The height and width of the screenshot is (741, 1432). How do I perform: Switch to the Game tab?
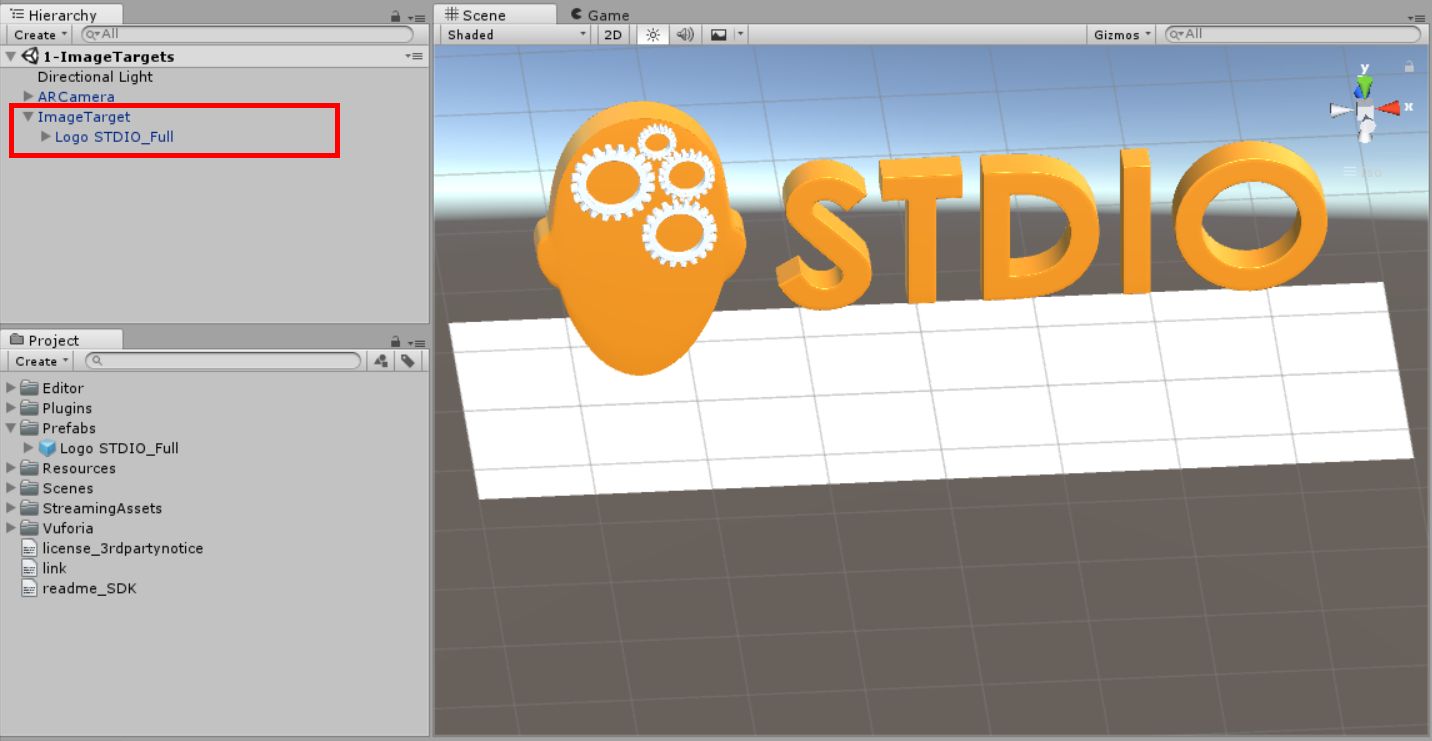(600, 15)
